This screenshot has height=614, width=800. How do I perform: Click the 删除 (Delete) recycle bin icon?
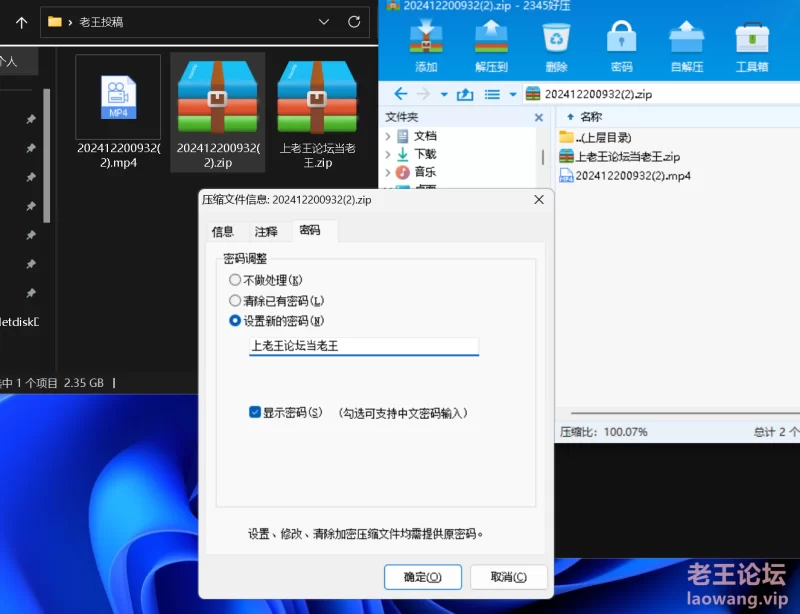(x=556, y=44)
